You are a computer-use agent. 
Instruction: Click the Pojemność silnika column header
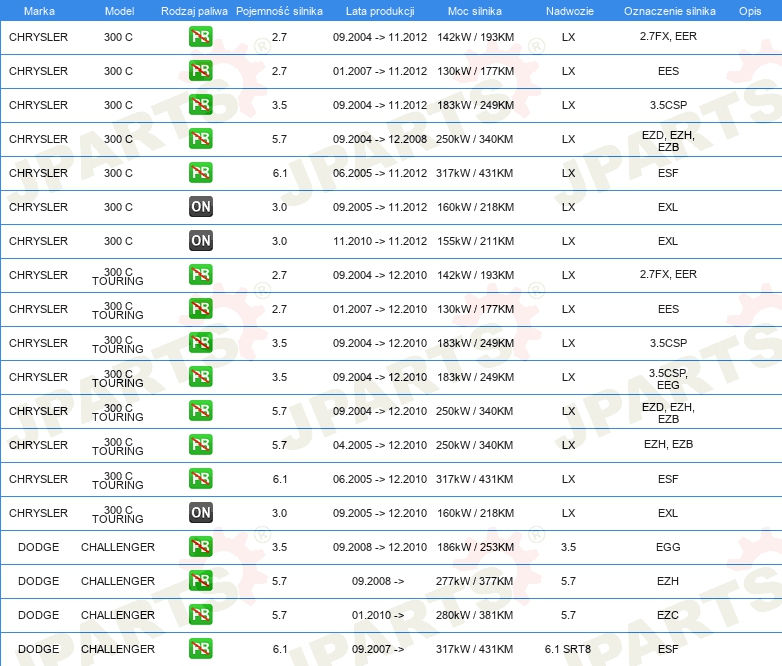279,11
